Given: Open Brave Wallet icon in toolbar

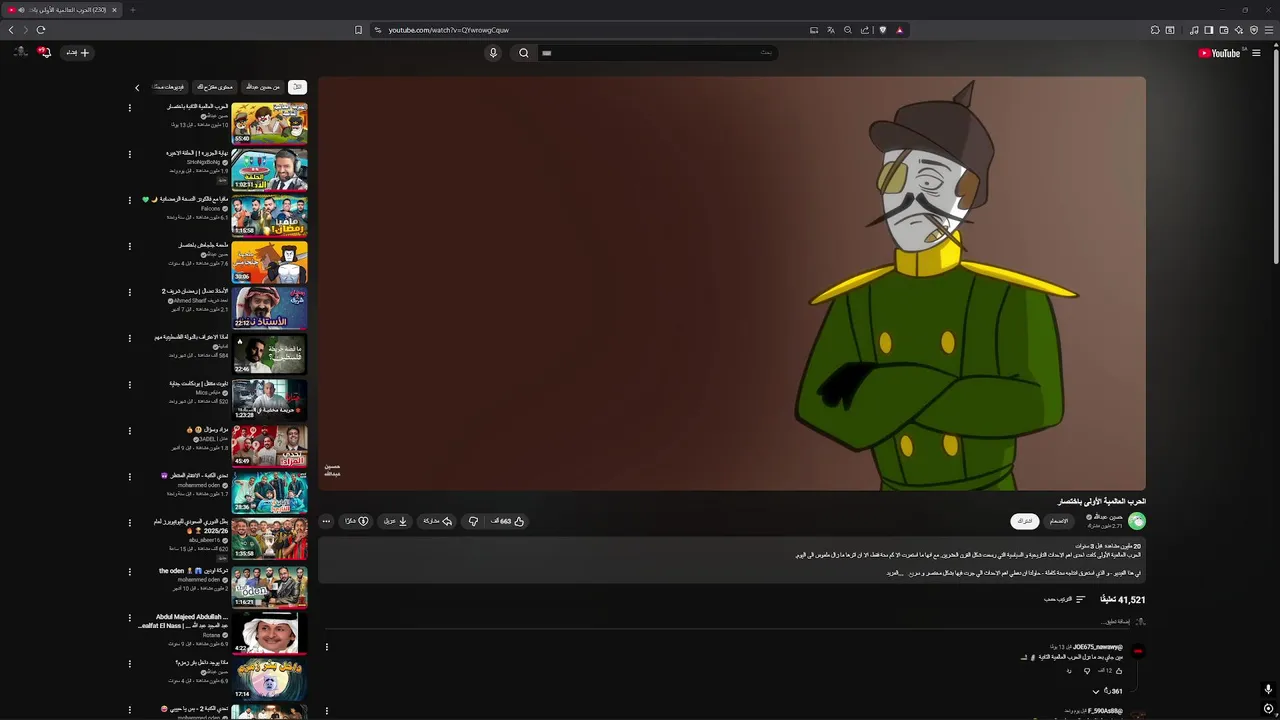Looking at the screenshot, I should [x=1224, y=30].
